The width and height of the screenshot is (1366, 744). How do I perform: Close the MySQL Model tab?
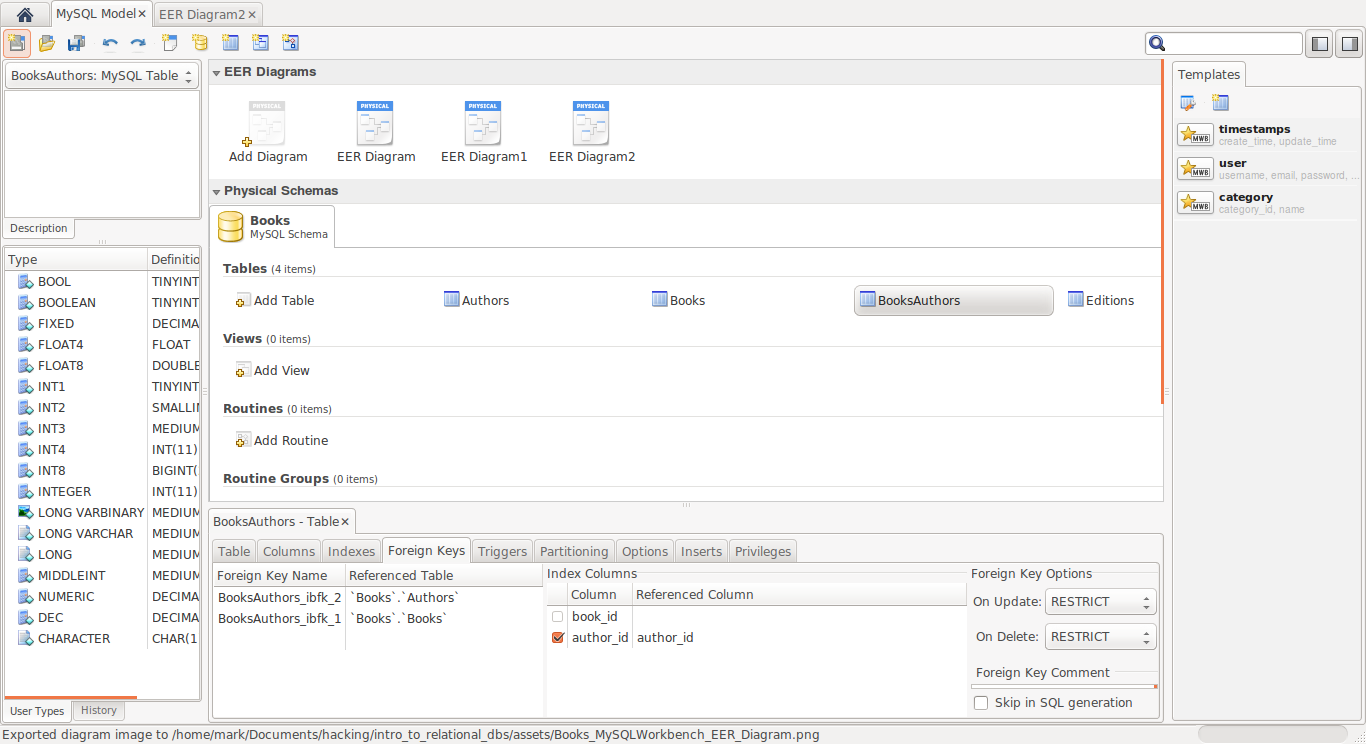coord(142,14)
